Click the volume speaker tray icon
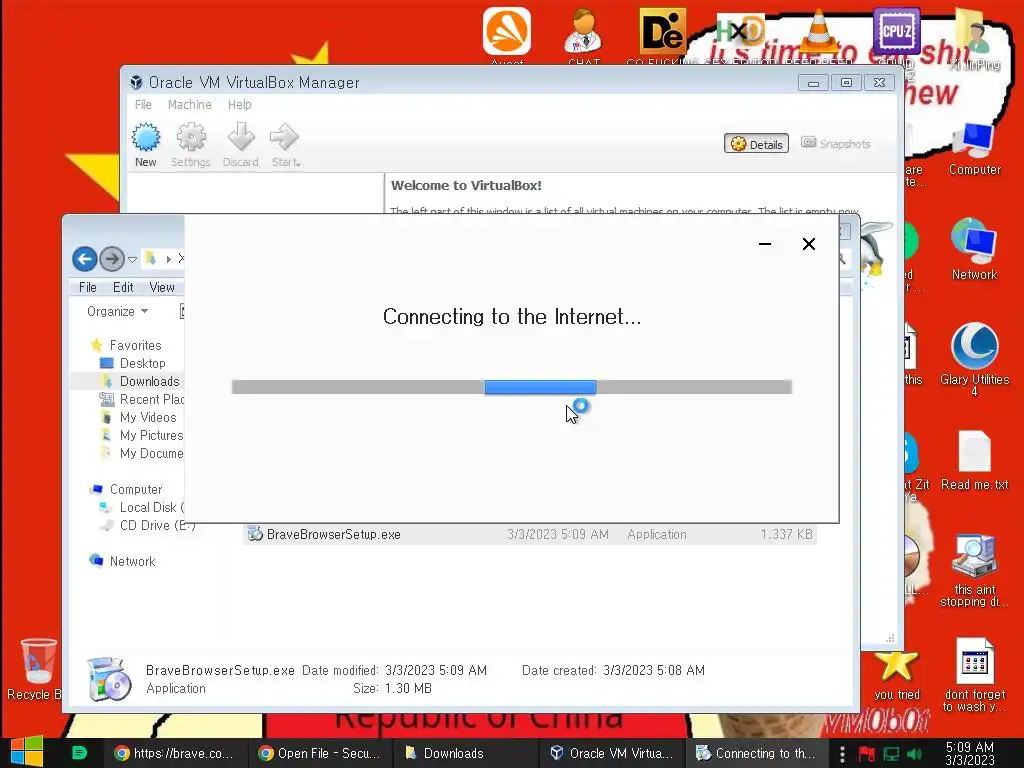The height and width of the screenshot is (768, 1024). pyautogui.click(x=914, y=754)
